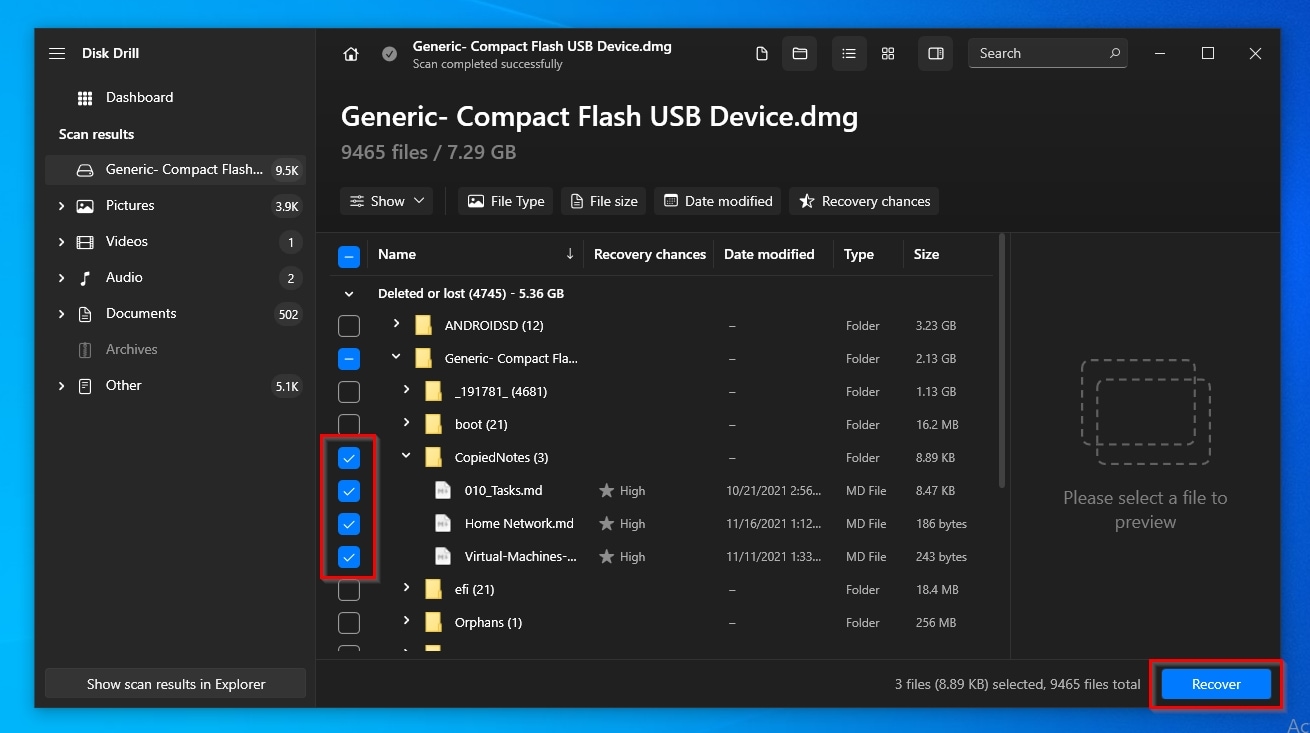Viewport: 1310px width, 733px height.
Task: Uncheck Virtual-Machines file checkbox
Action: (x=349, y=557)
